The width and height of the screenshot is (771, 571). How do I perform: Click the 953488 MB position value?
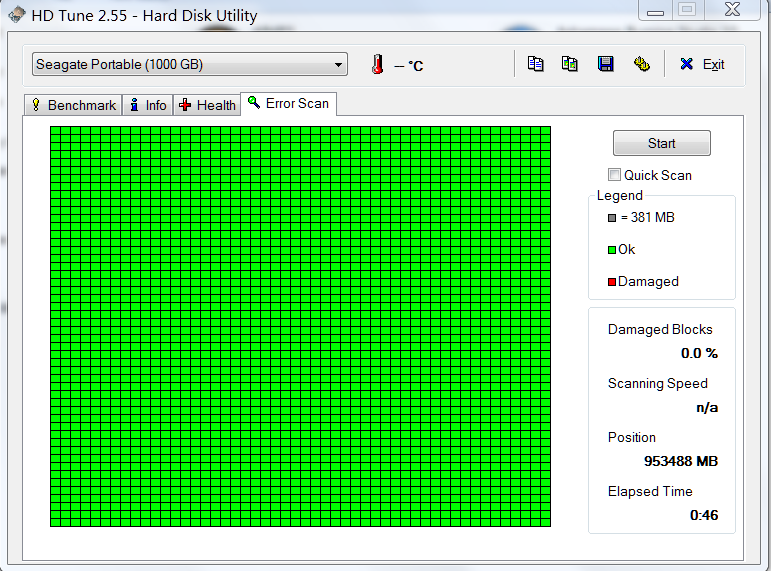[681, 461]
